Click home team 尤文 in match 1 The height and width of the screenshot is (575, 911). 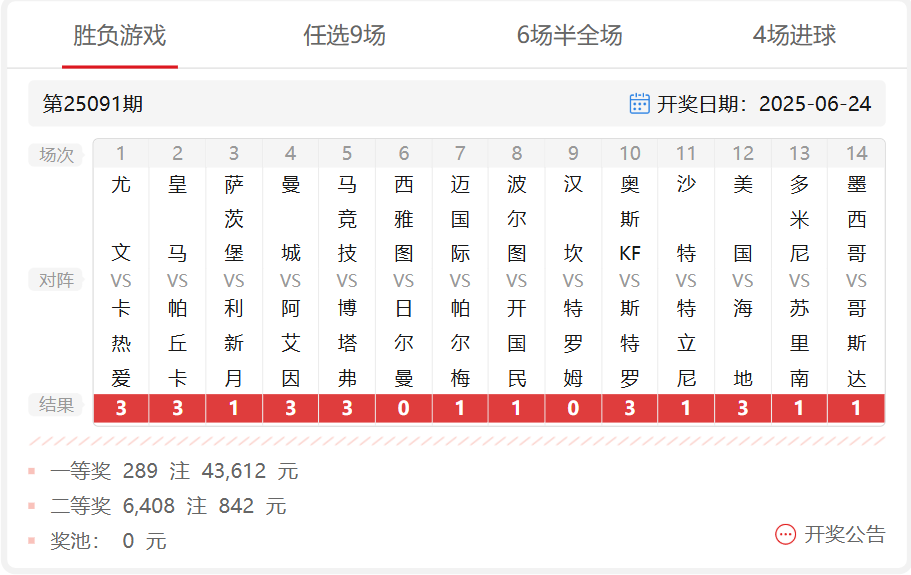pyautogui.click(x=121, y=218)
